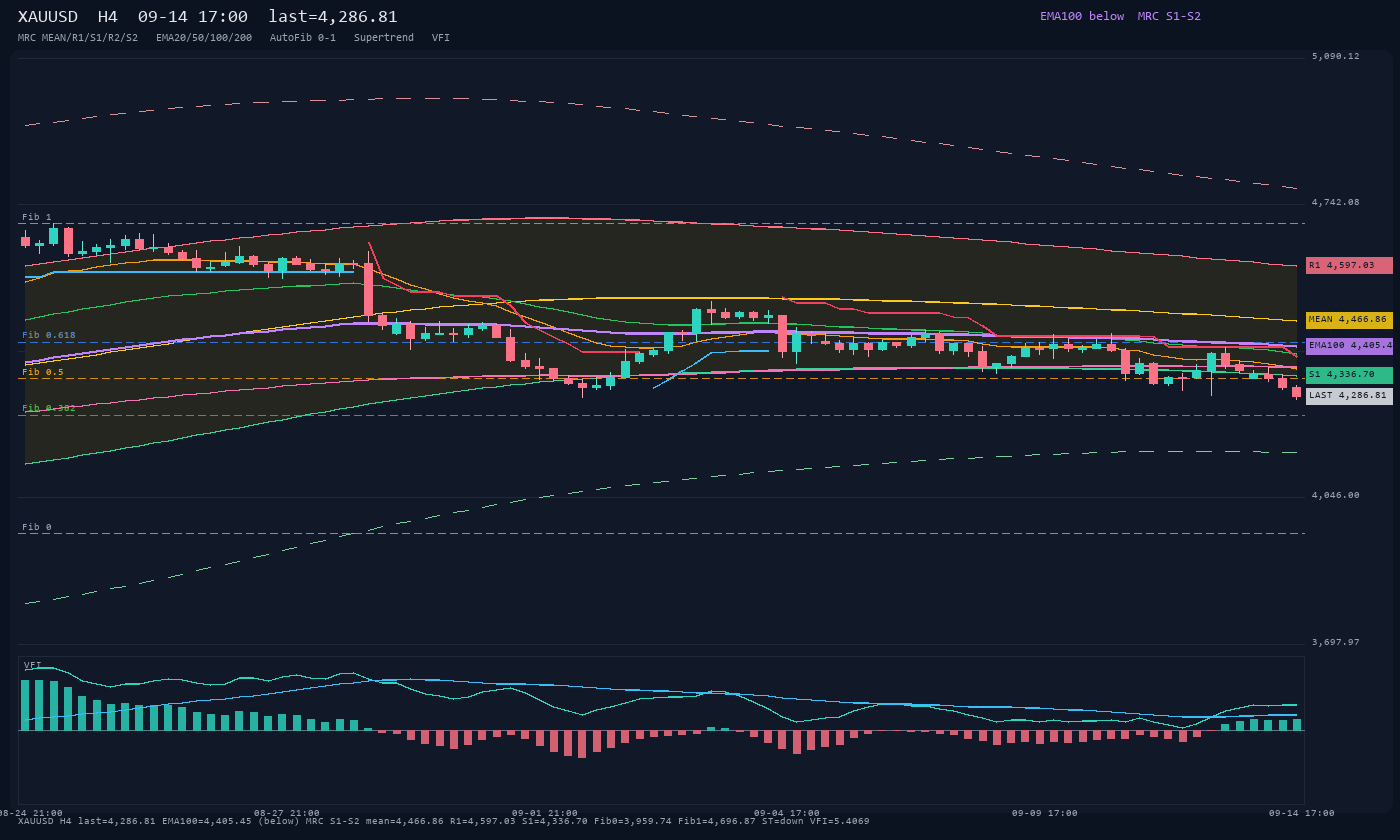Click the MRC MEAN/R1/S1/R2/S2 legend entry
Image resolution: width=1400 pixels, height=840 pixels.
coord(78,38)
